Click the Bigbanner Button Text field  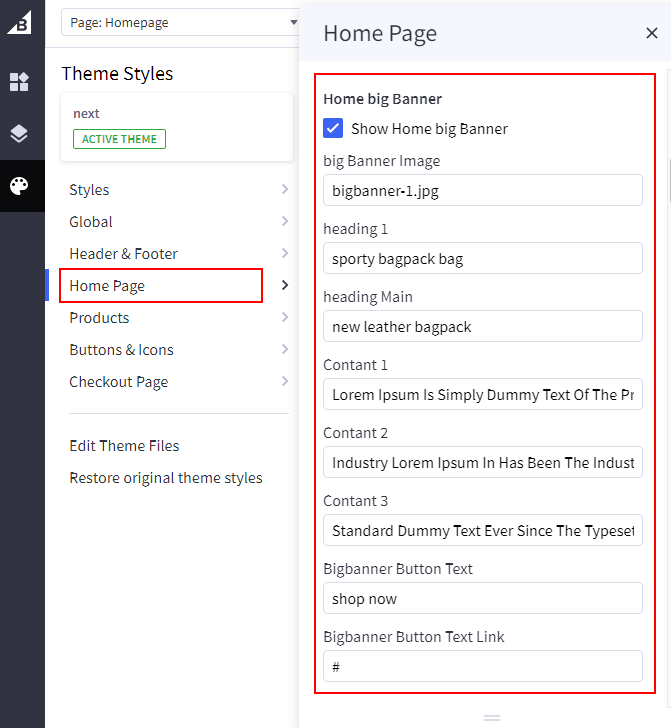coord(483,599)
